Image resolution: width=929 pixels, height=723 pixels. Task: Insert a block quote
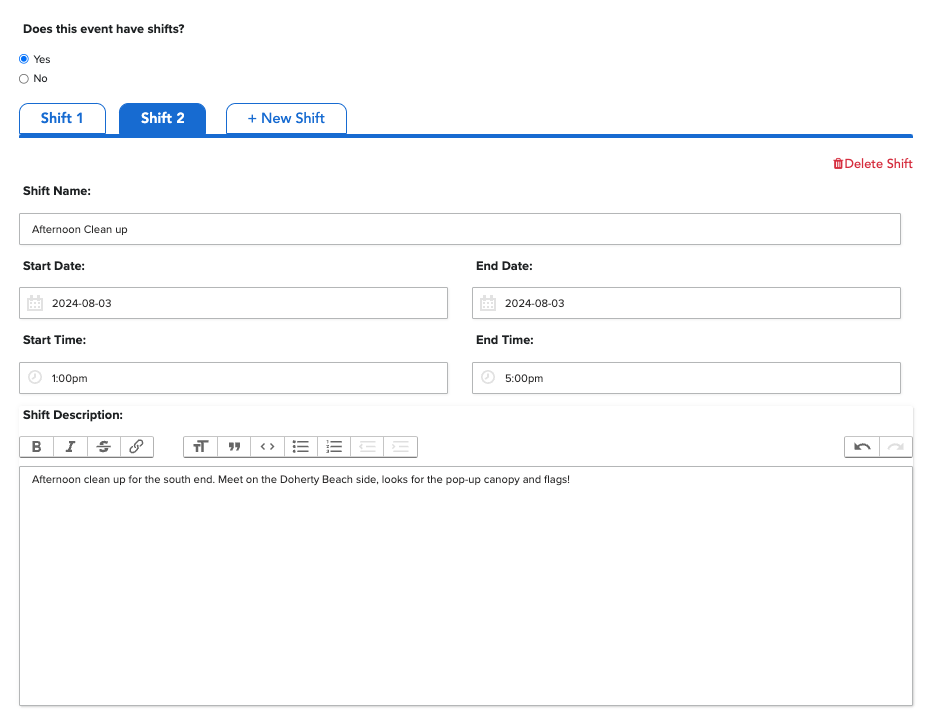234,447
